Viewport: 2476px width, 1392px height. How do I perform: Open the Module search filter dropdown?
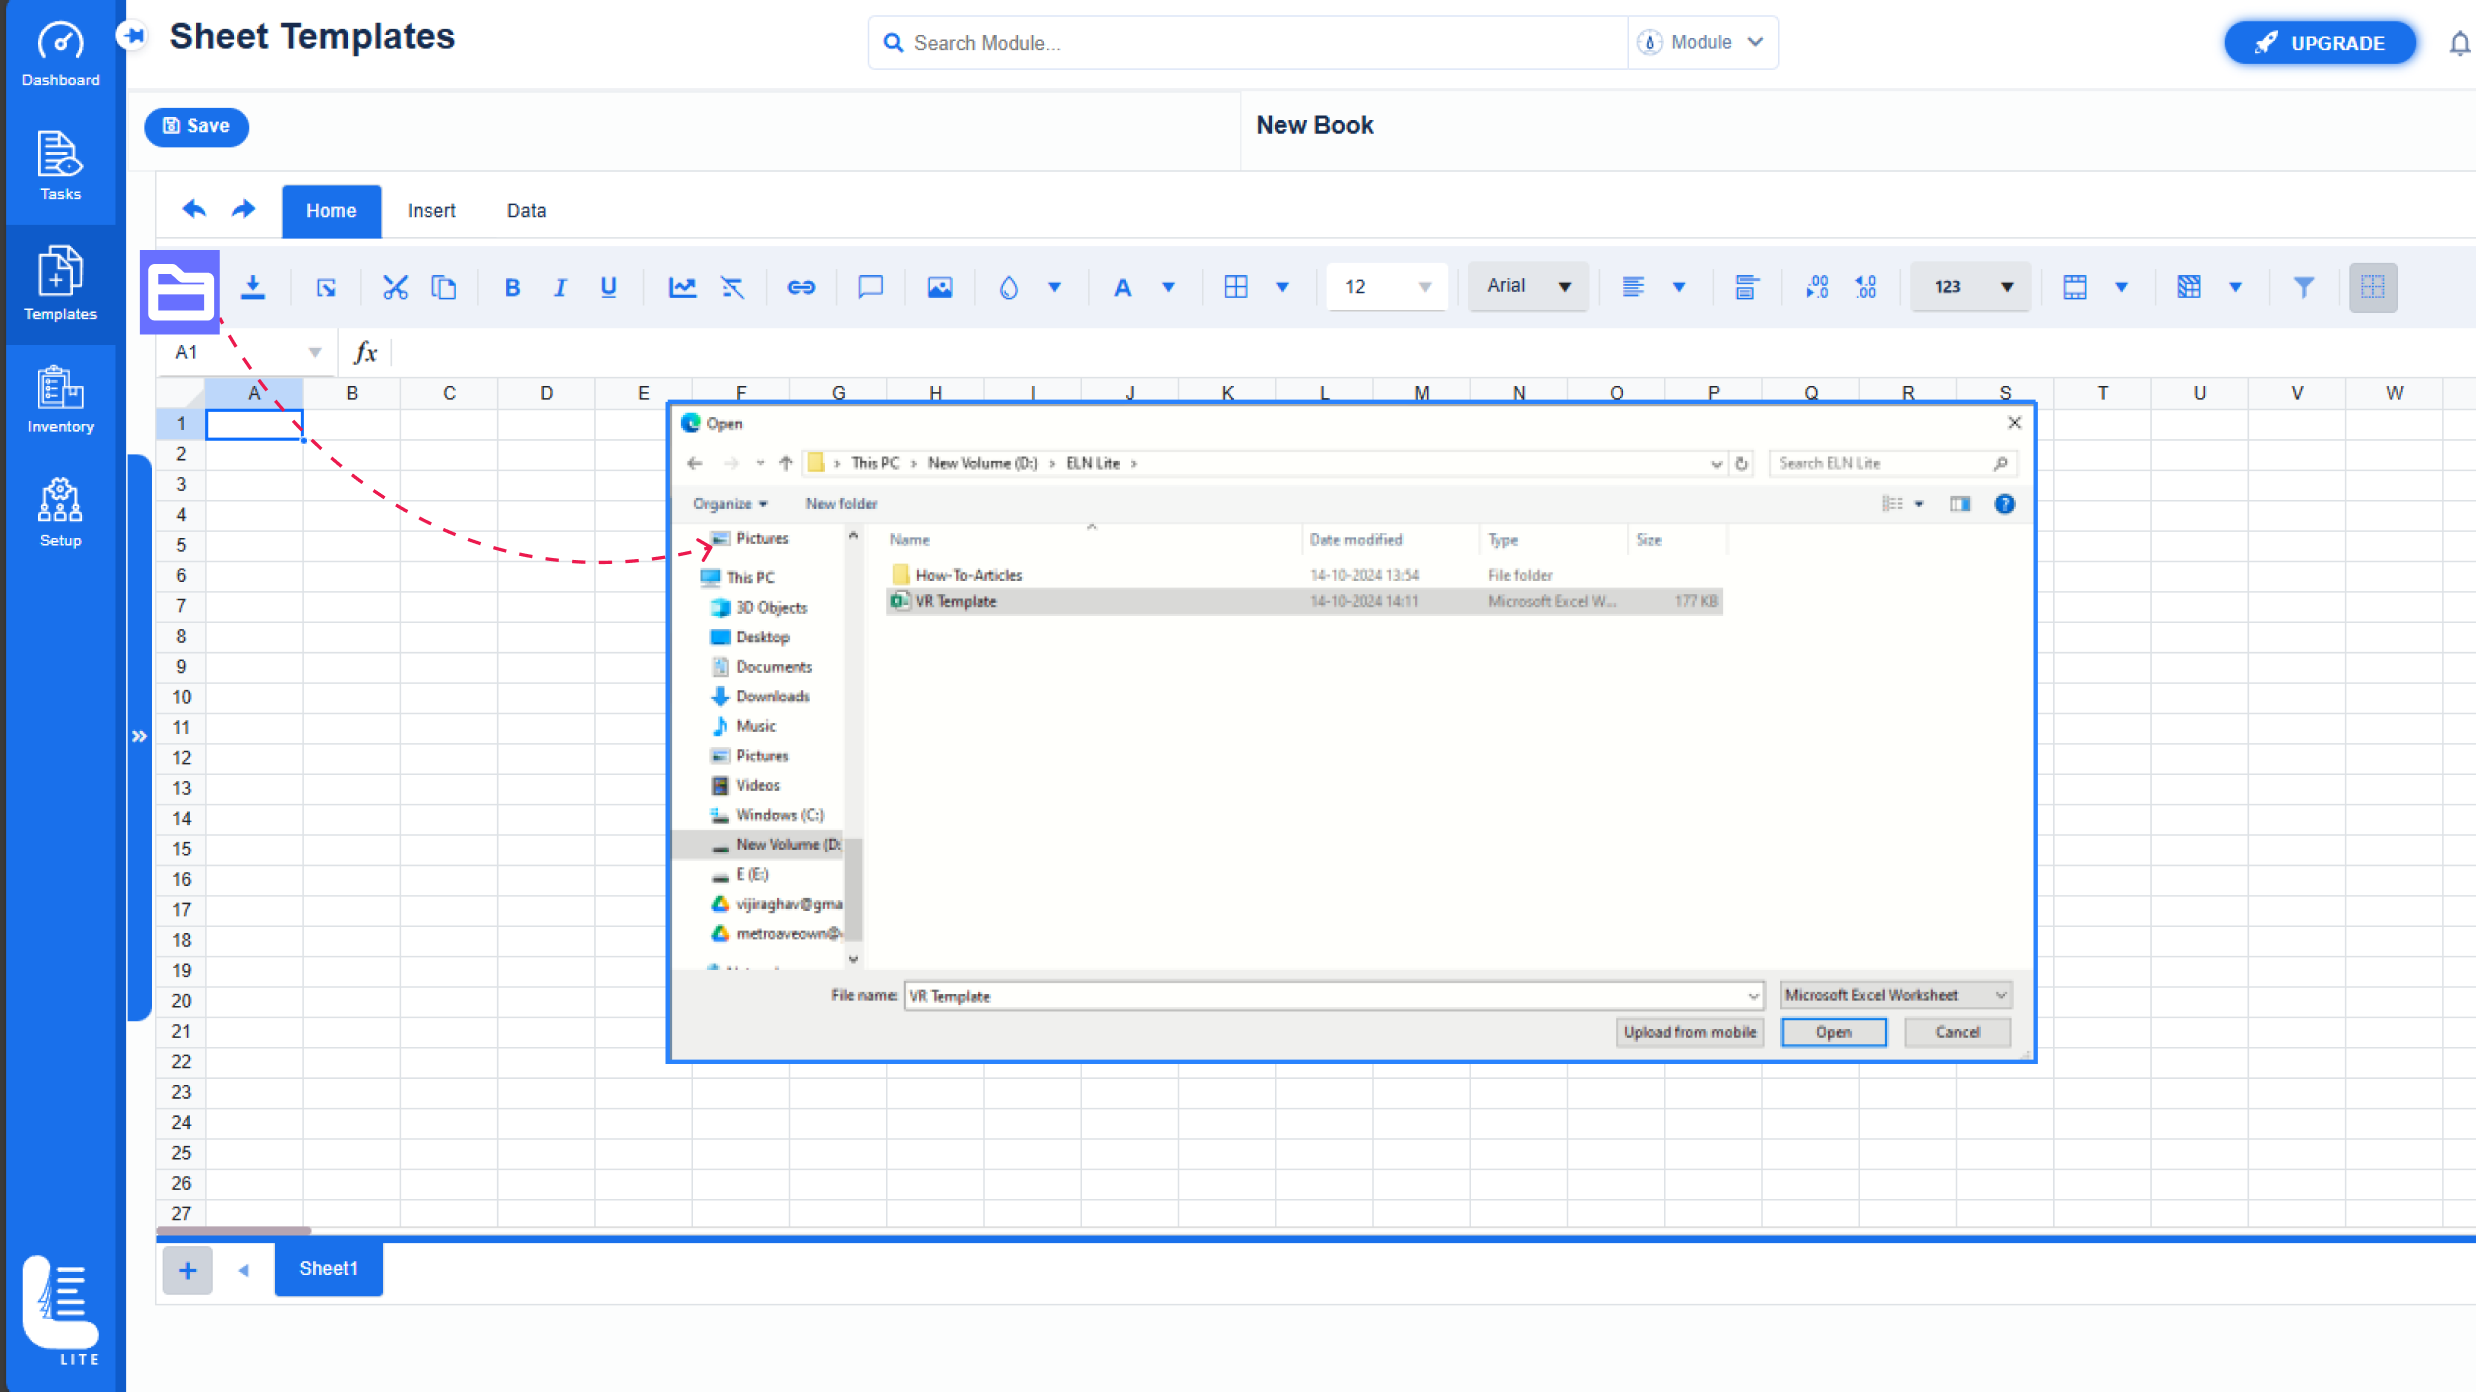pos(1702,42)
